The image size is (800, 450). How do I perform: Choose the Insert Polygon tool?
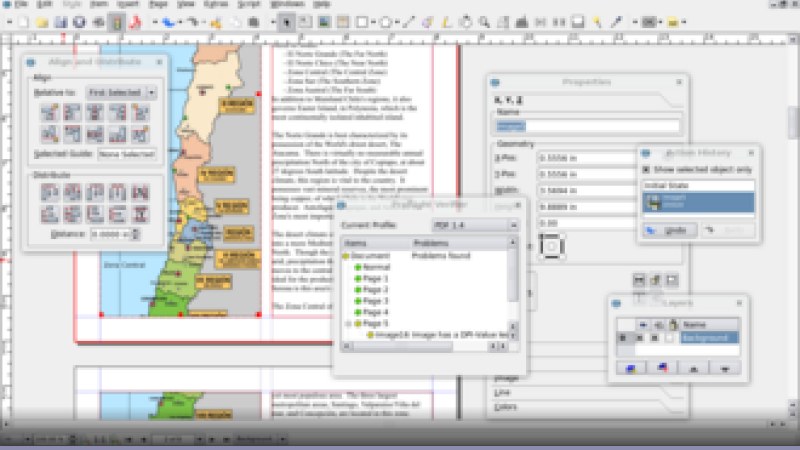386,22
